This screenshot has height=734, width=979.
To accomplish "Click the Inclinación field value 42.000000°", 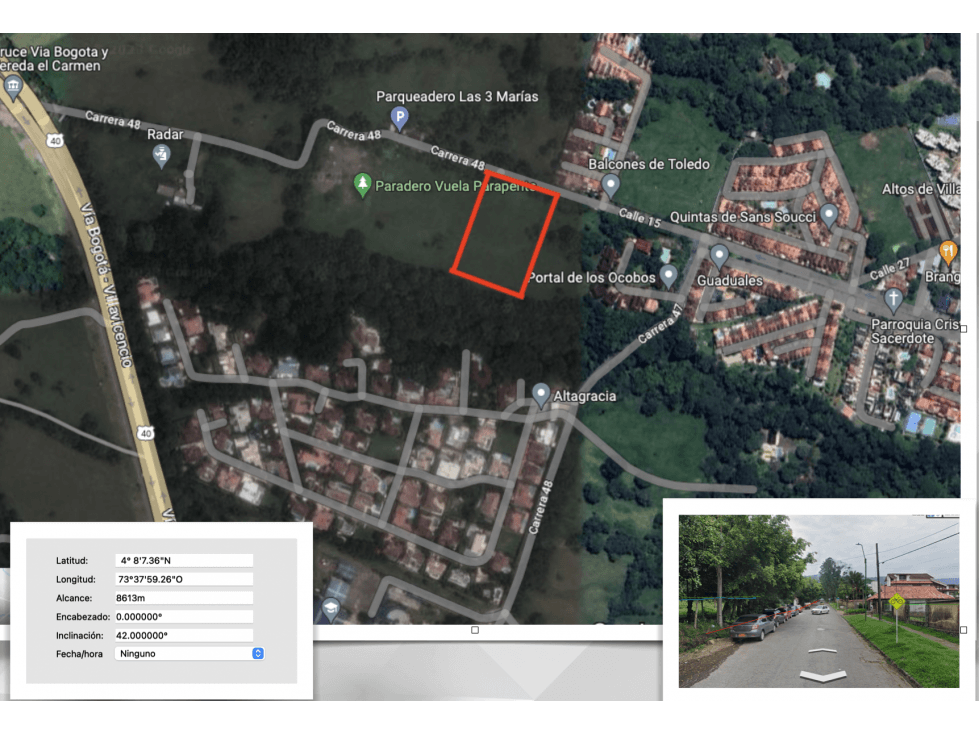I will 184,635.
